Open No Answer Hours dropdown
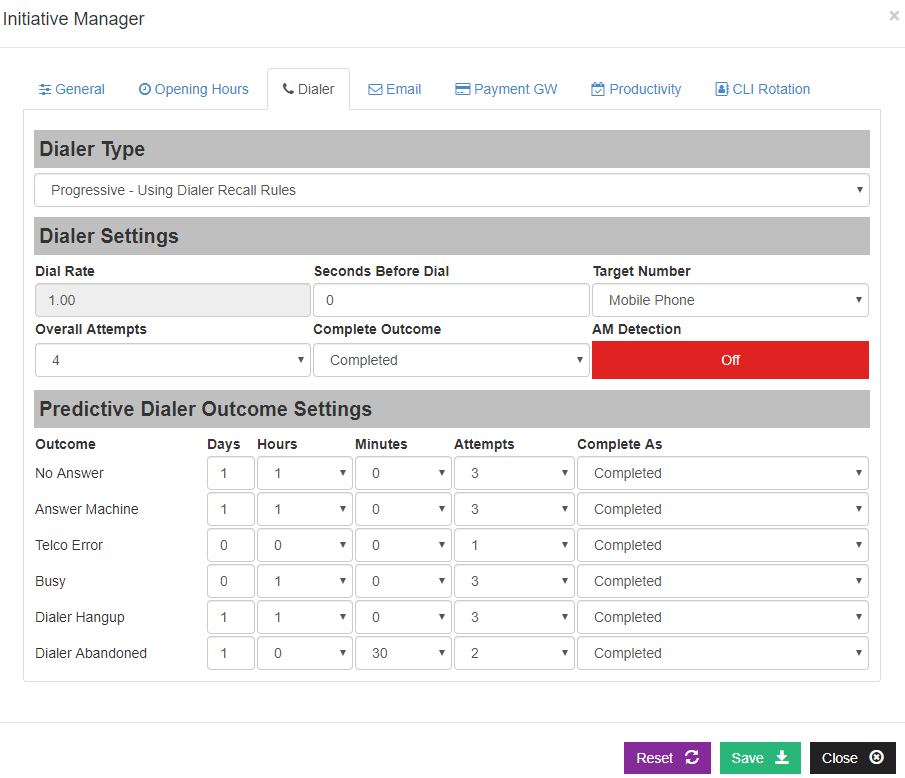The height and width of the screenshot is (778, 905). pos(305,473)
